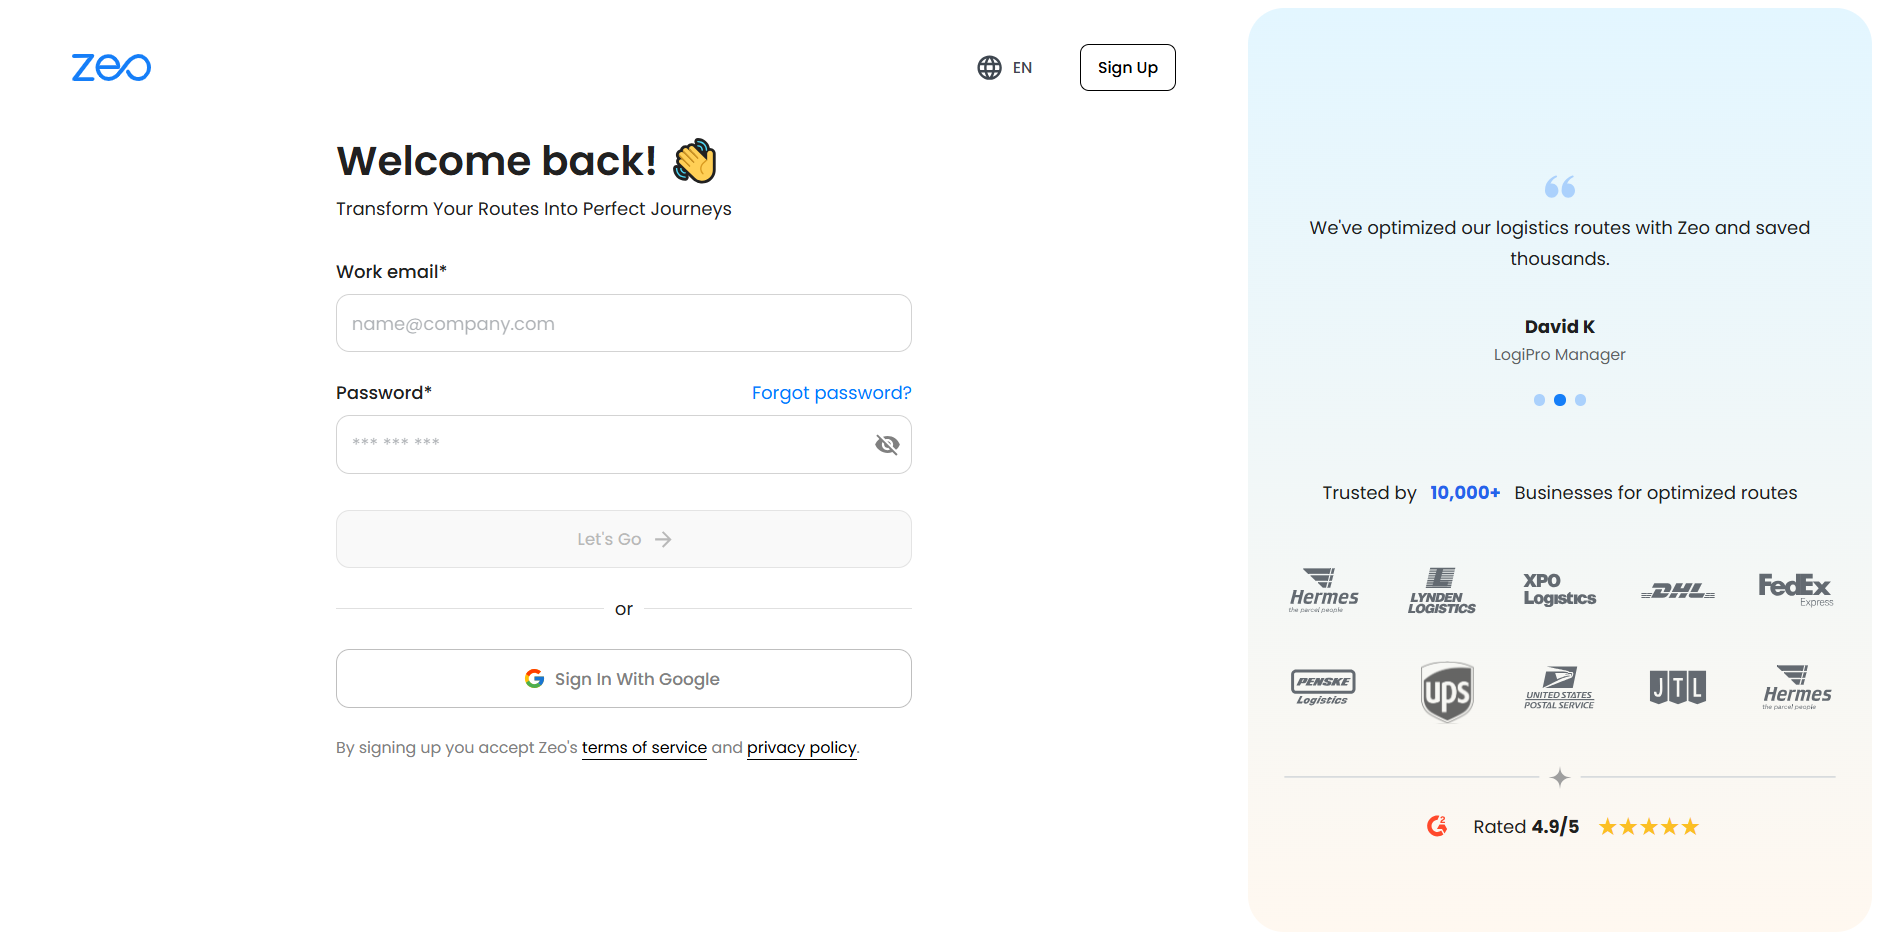Screen dimensions: 1885x946
Task: Open the EN language dropdown
Action: click(x=1022, y=67)
